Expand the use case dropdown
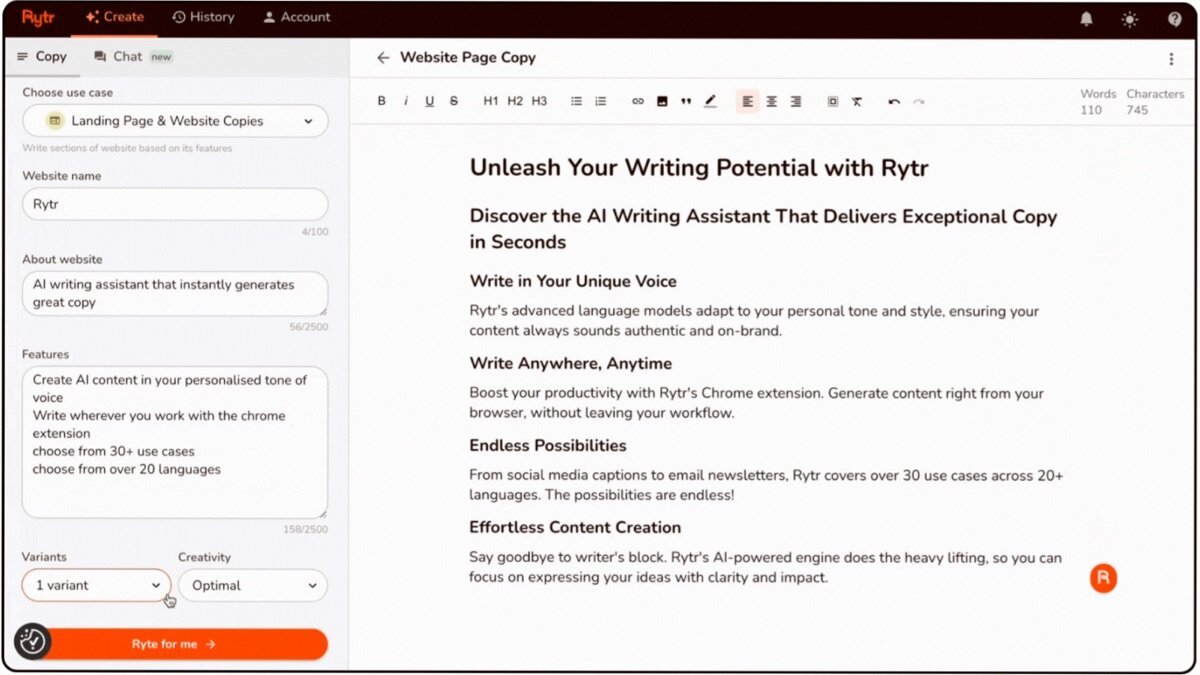Viewport: 1200px width, 675px height. (175, 121)
